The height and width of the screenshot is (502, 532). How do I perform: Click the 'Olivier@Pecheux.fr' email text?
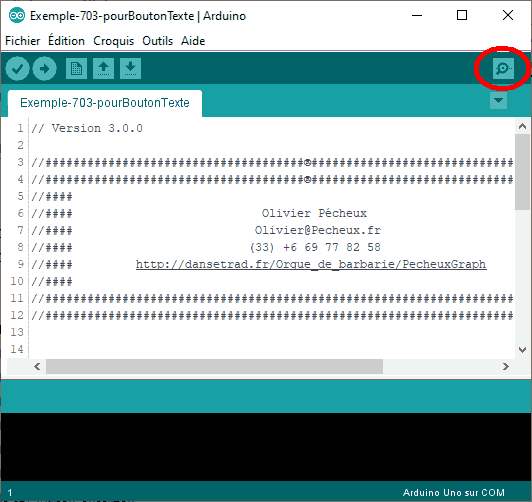tap(318, 230)
